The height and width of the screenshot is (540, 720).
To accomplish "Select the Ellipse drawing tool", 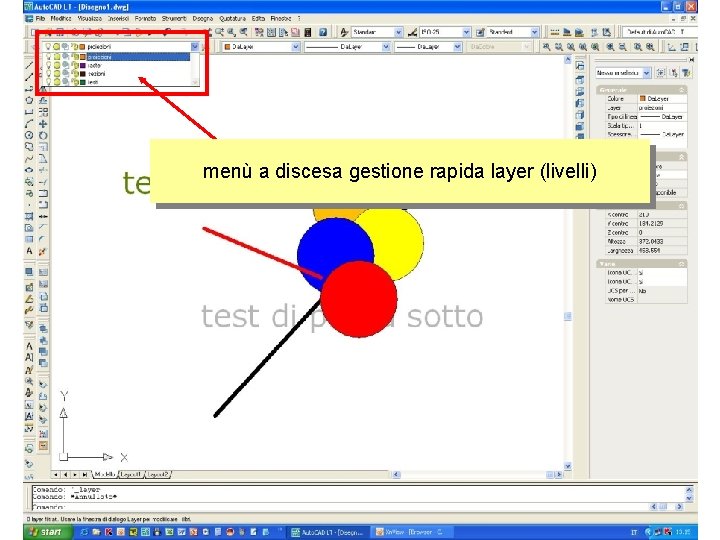I will [x=29, y=170].
